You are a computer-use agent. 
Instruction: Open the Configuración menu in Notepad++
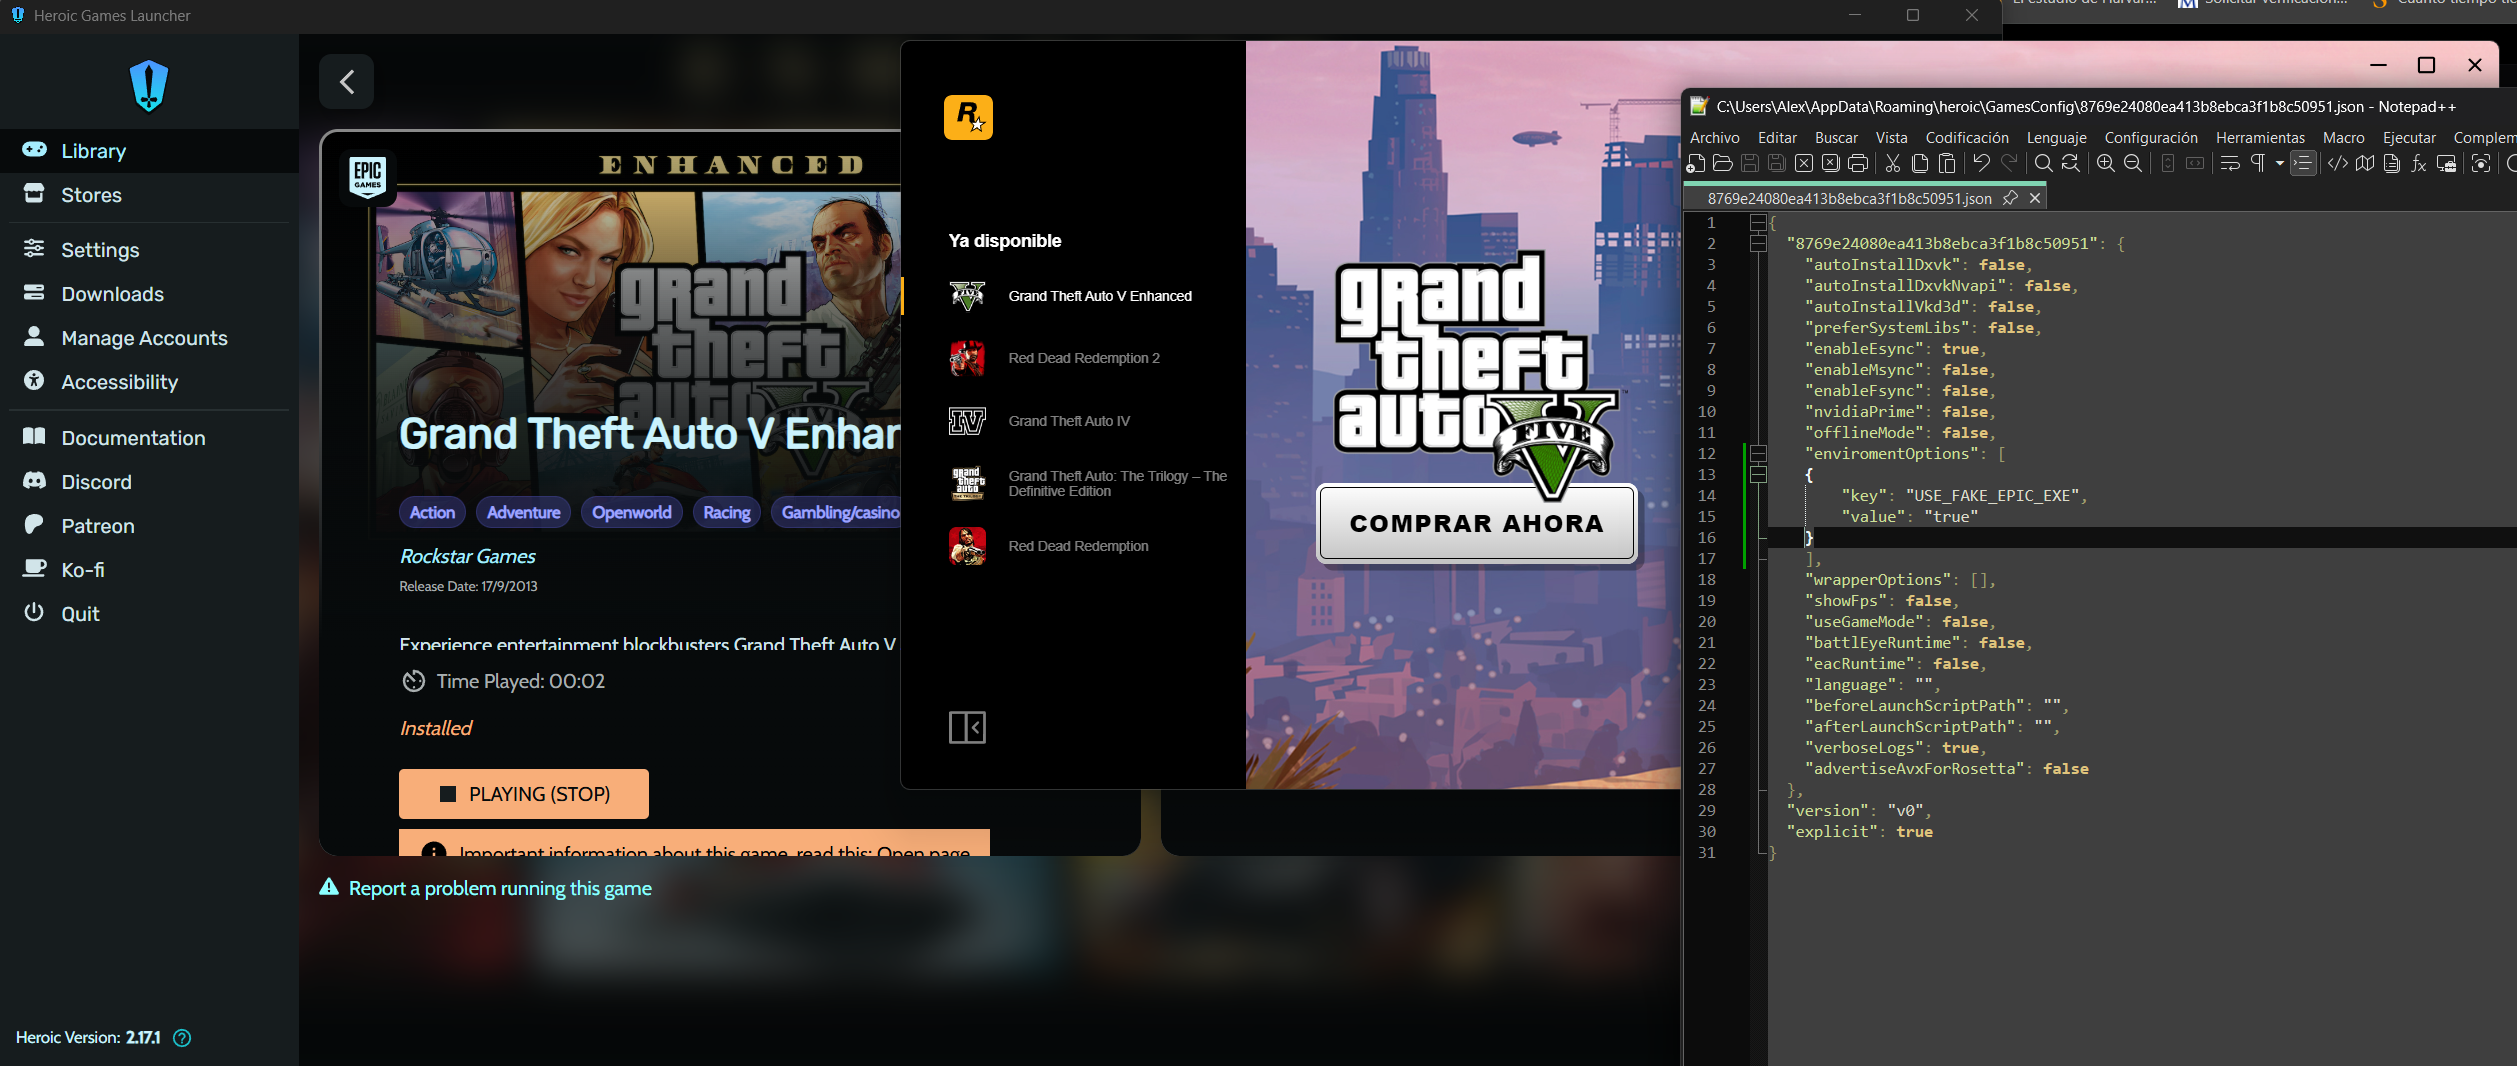click(2151, 138)
